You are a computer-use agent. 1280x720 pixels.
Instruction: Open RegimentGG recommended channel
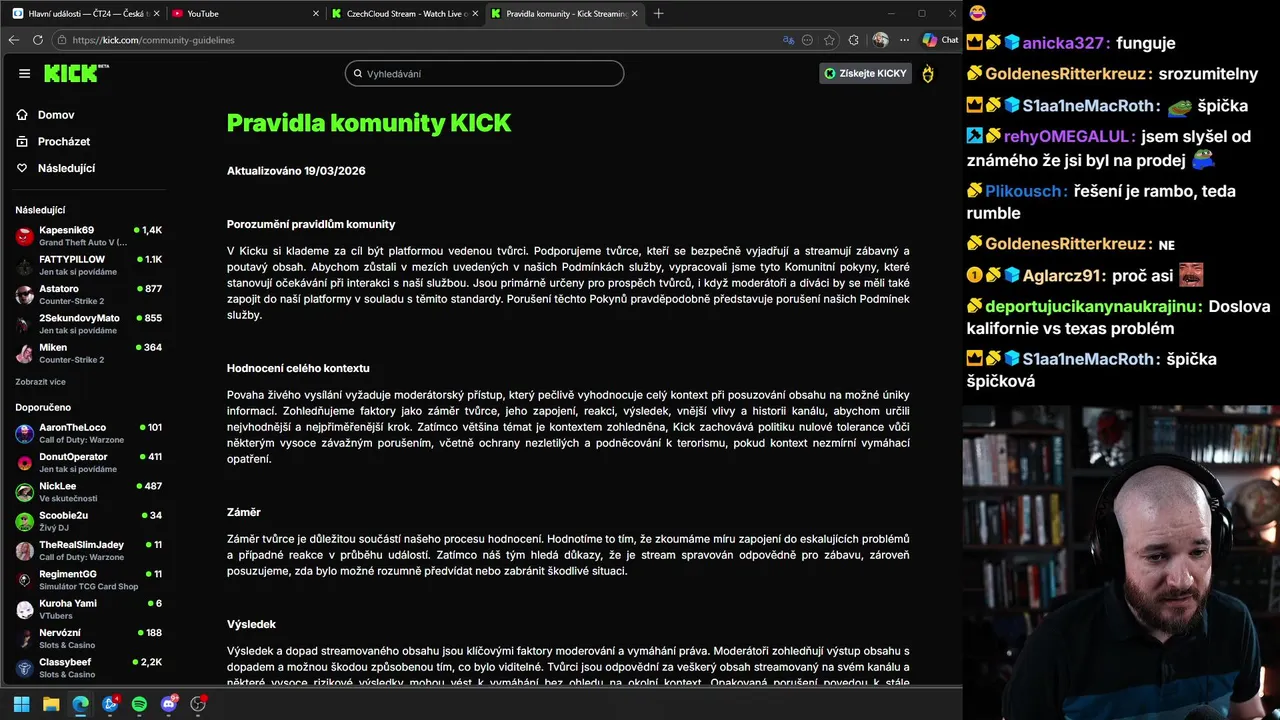pos(88,580)
